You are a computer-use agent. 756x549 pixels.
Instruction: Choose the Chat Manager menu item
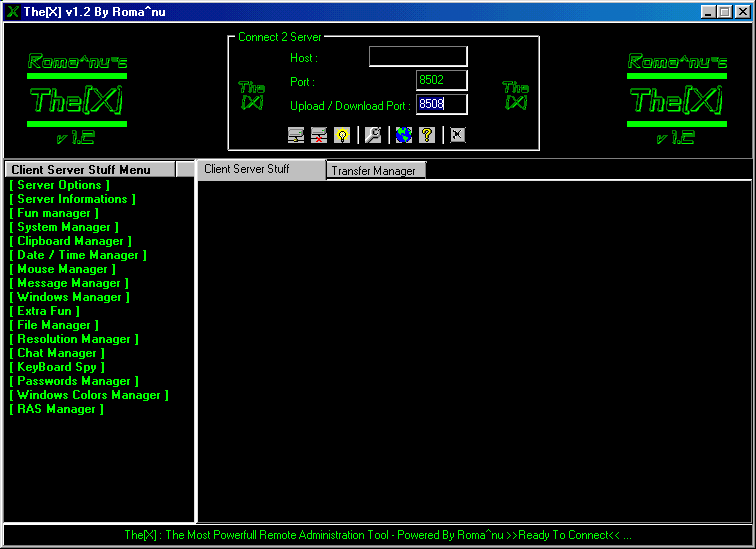coord(57,353)
